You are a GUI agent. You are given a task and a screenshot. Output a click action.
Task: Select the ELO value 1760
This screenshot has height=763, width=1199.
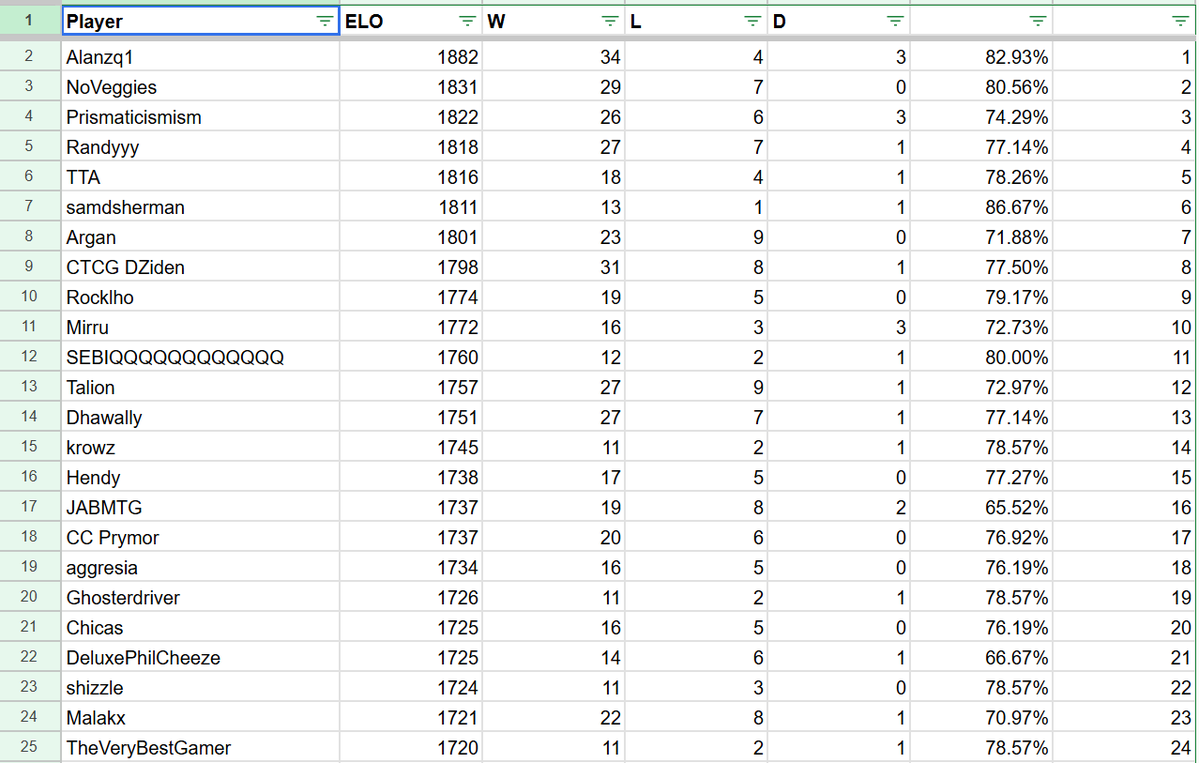(x=411, y=357)
